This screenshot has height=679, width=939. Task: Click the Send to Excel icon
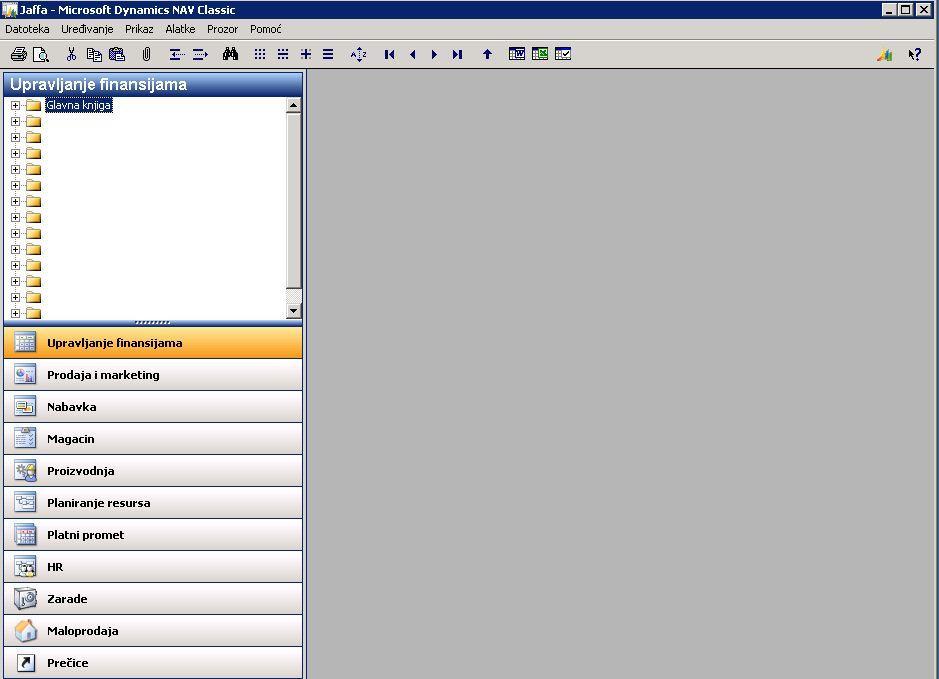(x=540, y=54)
